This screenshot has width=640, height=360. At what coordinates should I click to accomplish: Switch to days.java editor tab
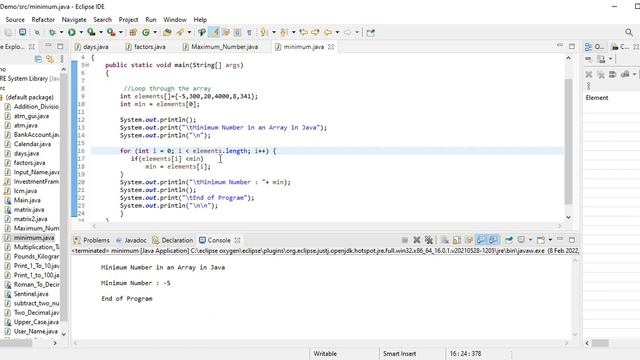coord(92,47)
